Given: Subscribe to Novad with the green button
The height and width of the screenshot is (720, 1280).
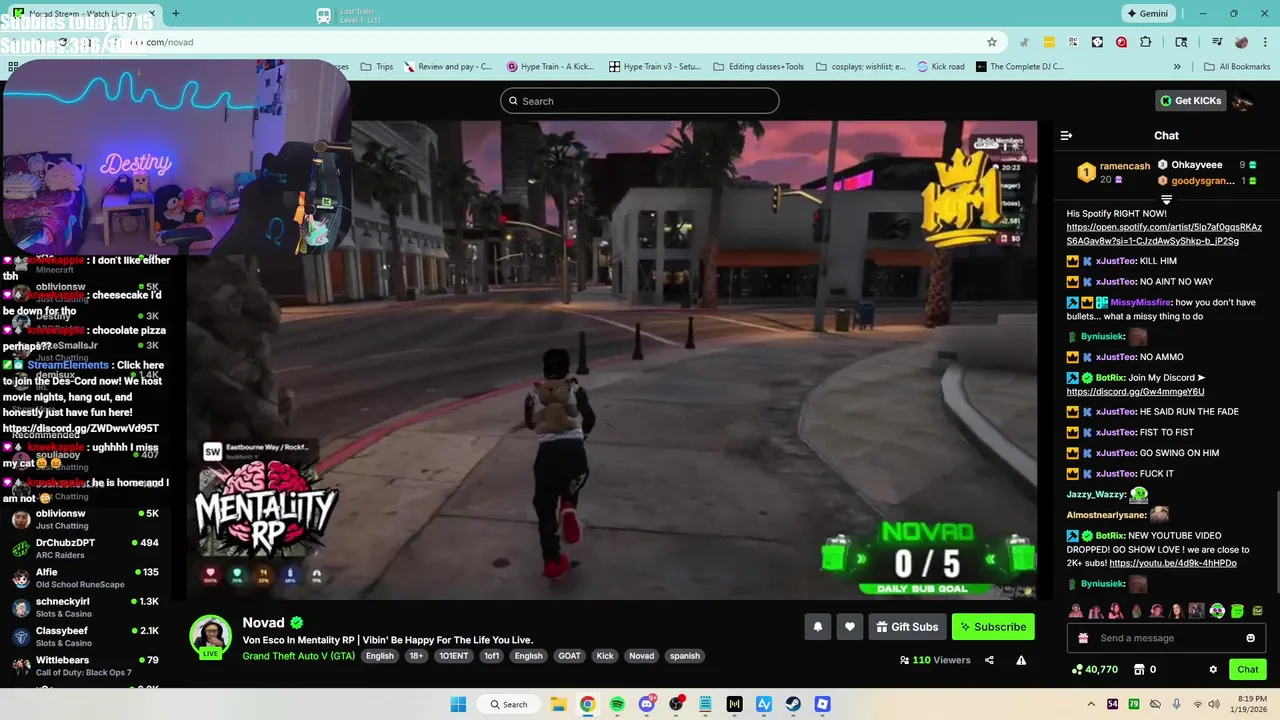Looking at the screenshot, I should 993,627.
